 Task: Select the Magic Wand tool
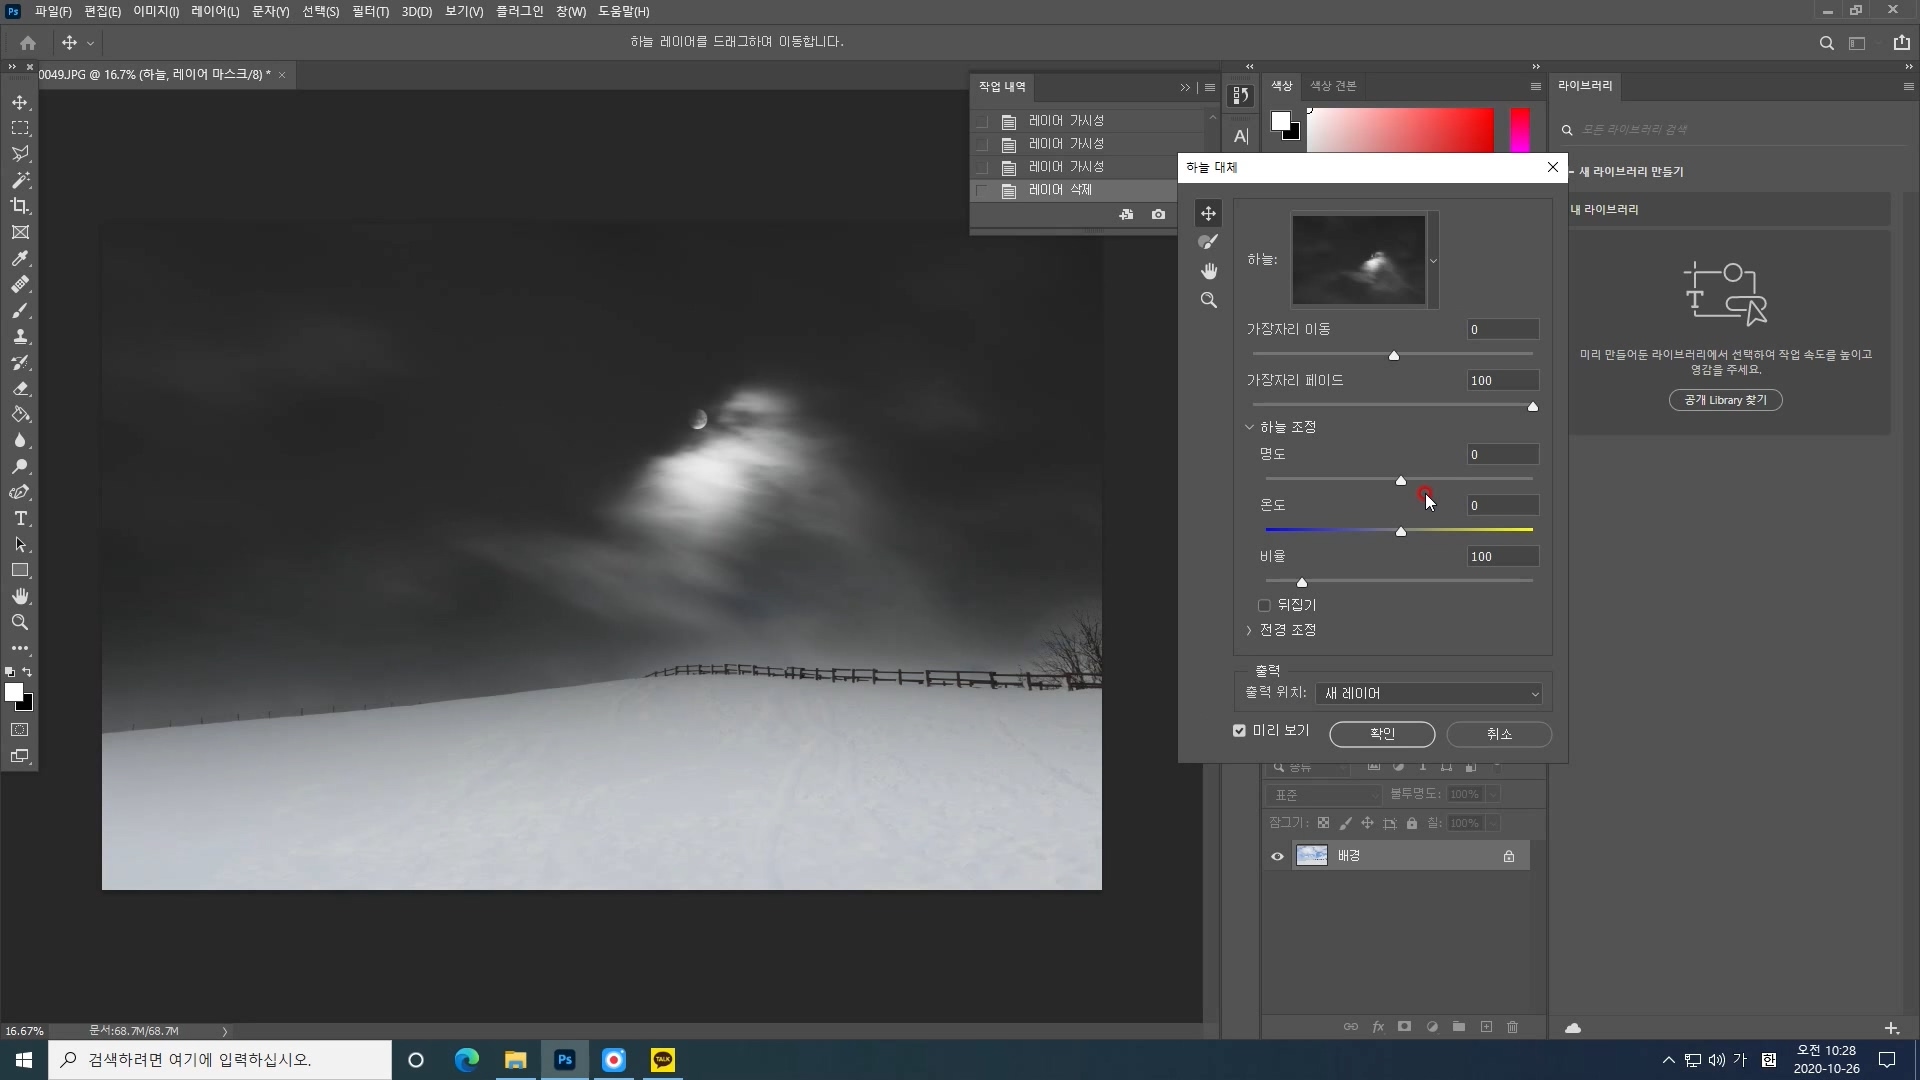point(20,180)
